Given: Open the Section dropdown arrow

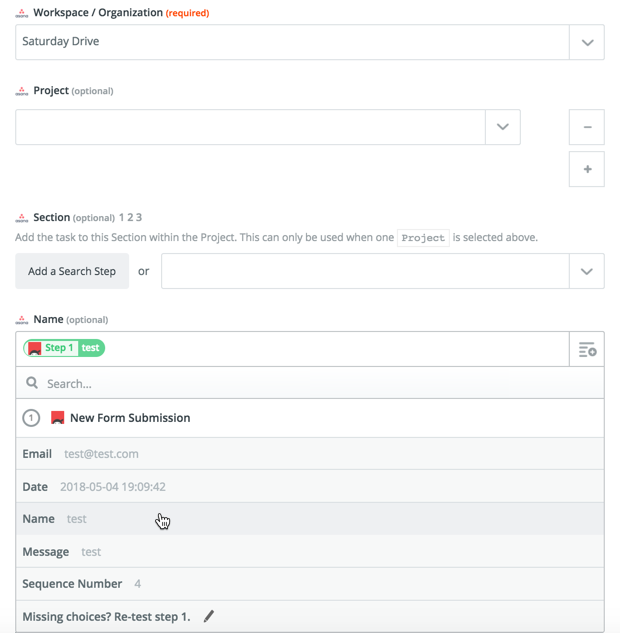Looking at the screenshot, I should (x=587, y=271).
